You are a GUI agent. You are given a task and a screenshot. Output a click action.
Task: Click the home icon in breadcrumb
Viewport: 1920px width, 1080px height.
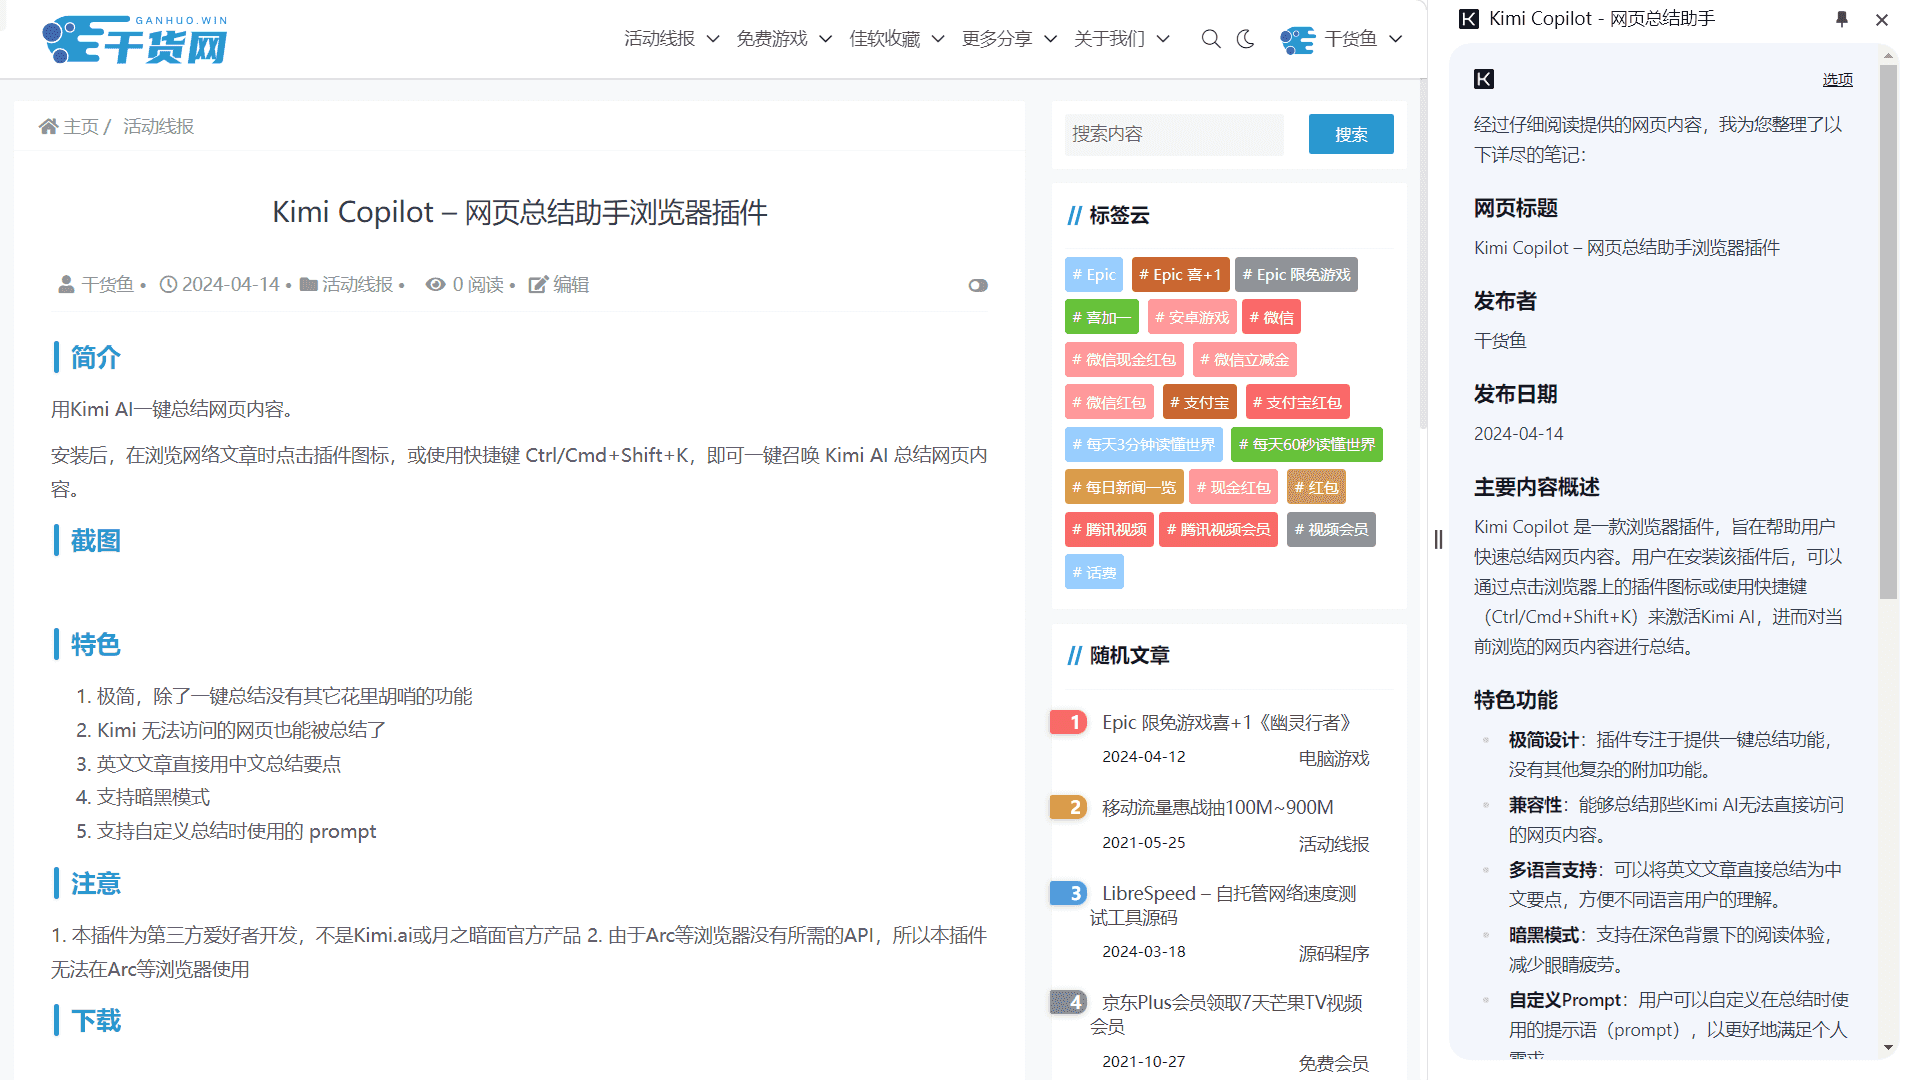48,126
